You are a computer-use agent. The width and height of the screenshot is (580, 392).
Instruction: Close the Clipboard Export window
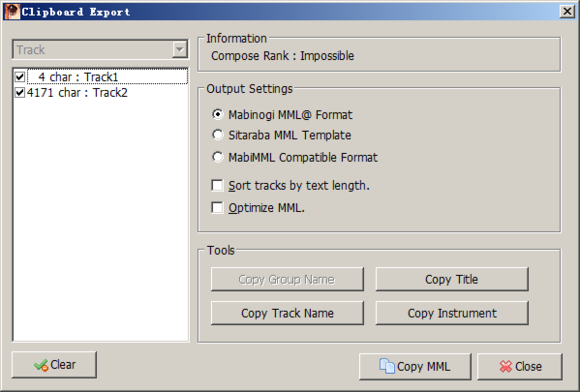point(567,11)
